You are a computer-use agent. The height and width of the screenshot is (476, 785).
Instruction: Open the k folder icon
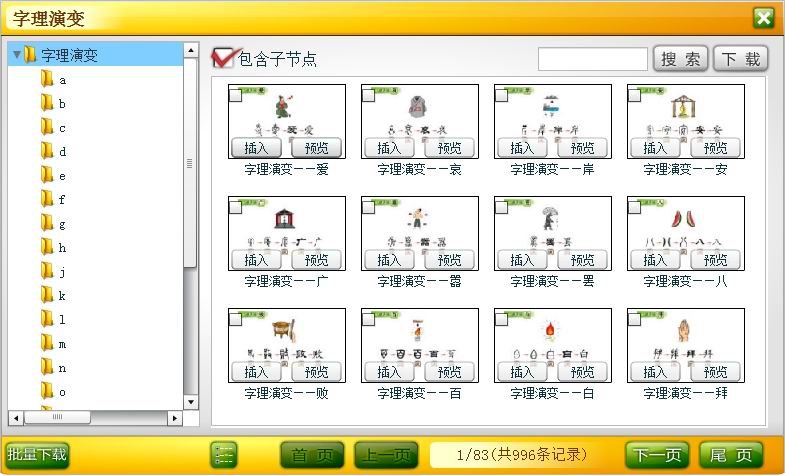tap(47, 295)
